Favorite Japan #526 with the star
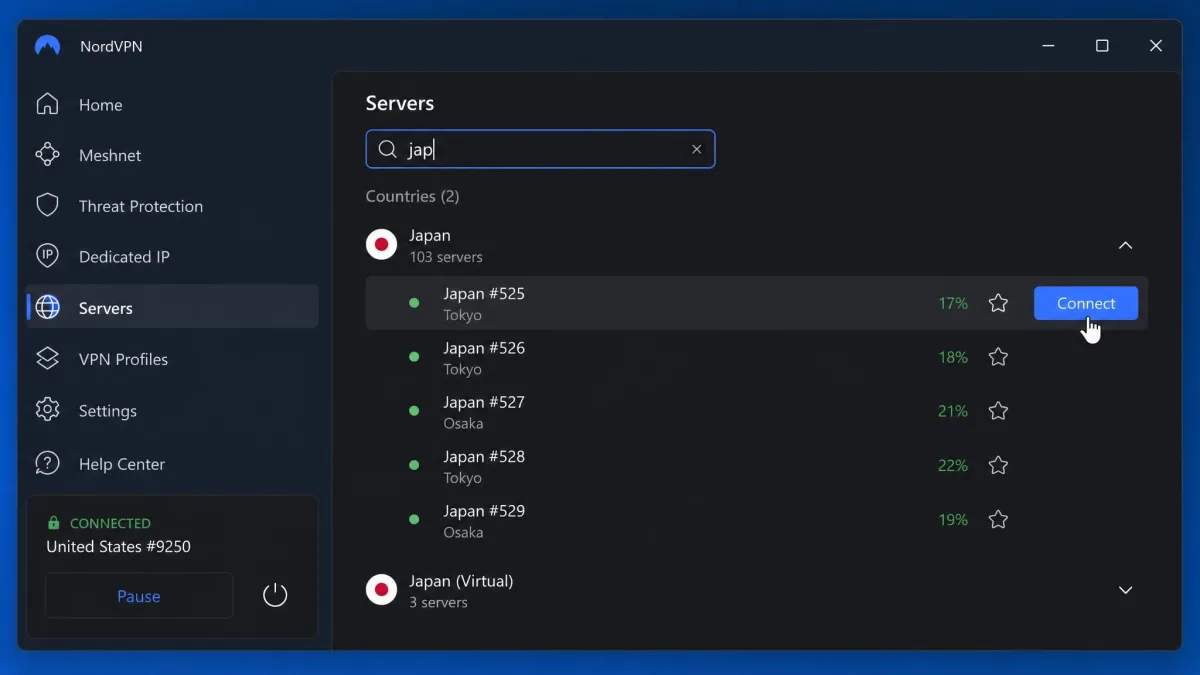 [998, 357]
